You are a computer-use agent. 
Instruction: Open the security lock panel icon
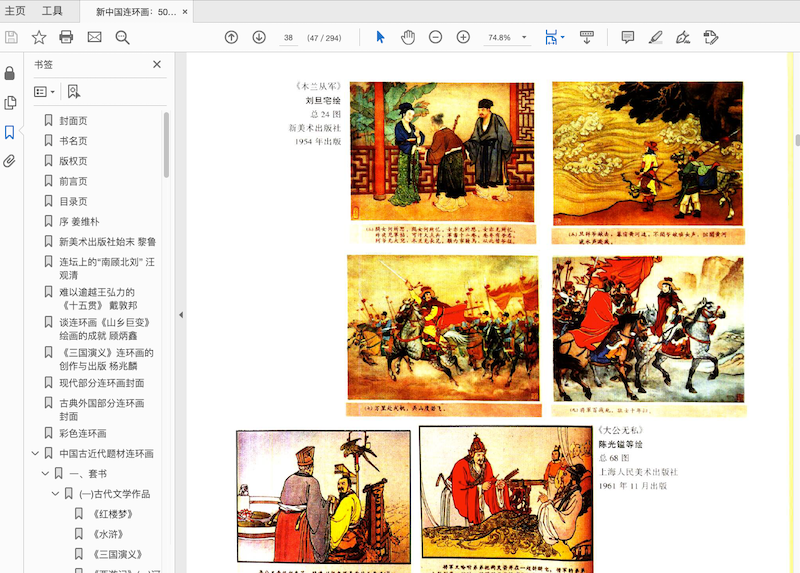(x=10, y=73)
